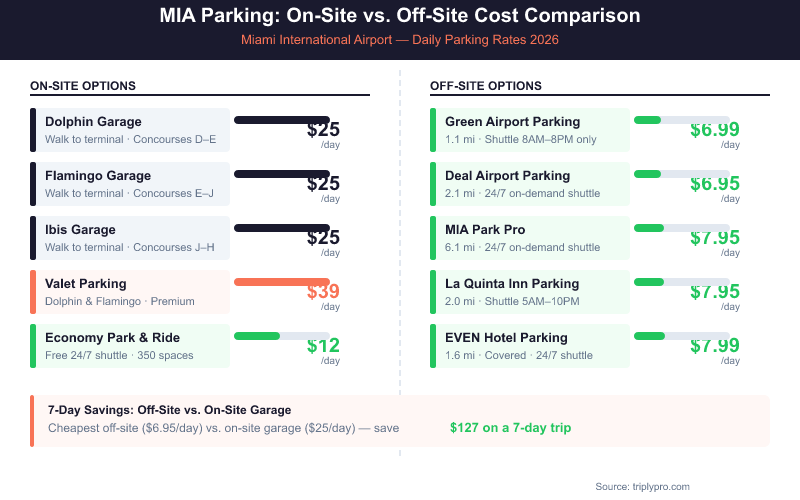Click the $127 on a 7-day trip text
800x500 pixels.
(x=510, y=427)
